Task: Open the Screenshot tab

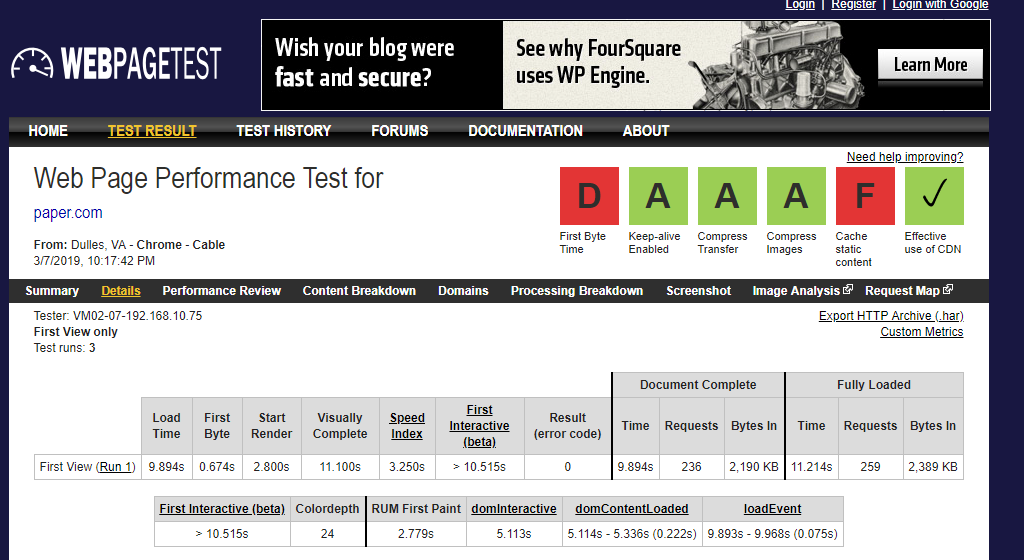Action: click(x=698, y=291)
